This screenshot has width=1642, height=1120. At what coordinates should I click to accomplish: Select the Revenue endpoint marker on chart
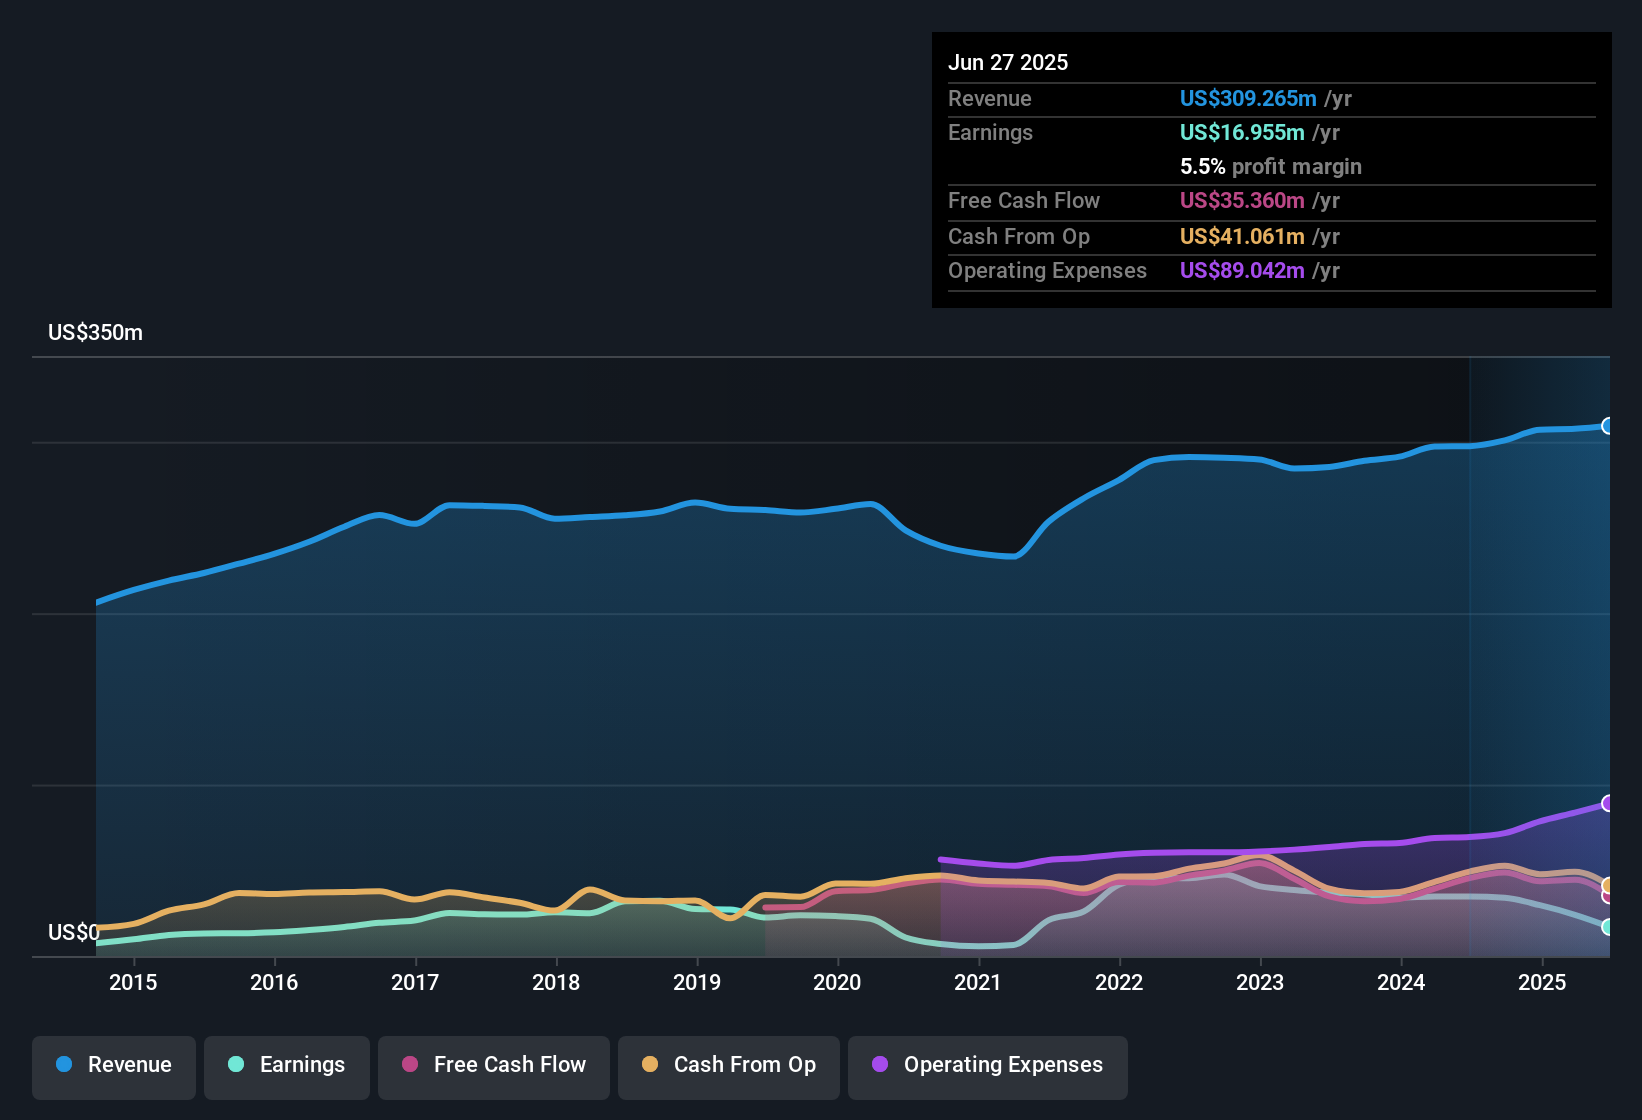pos(1607,426)
